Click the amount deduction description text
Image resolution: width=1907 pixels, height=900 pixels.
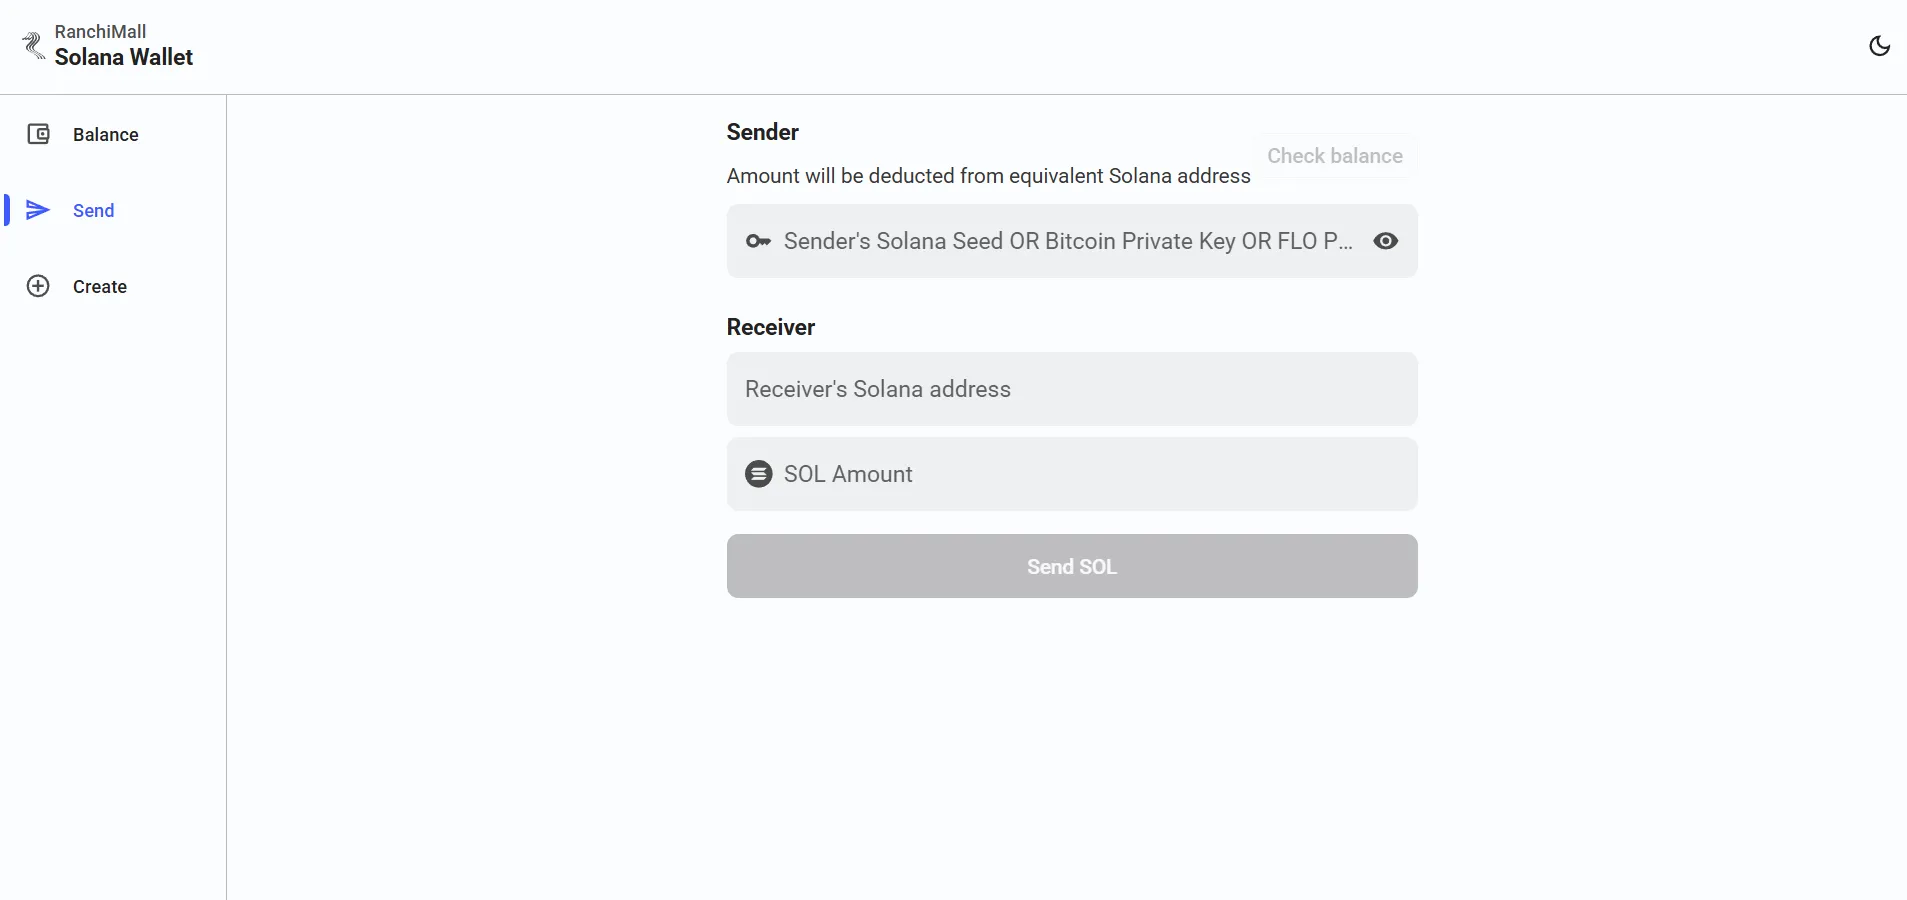(x=988, y=176)
